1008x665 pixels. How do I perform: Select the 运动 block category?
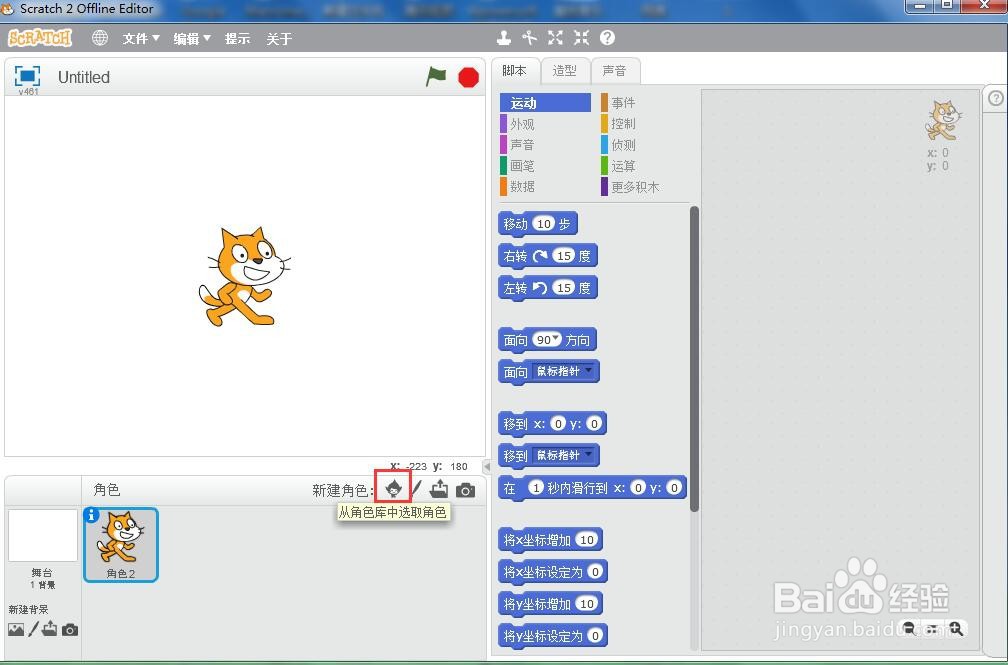tap(545, 103)
